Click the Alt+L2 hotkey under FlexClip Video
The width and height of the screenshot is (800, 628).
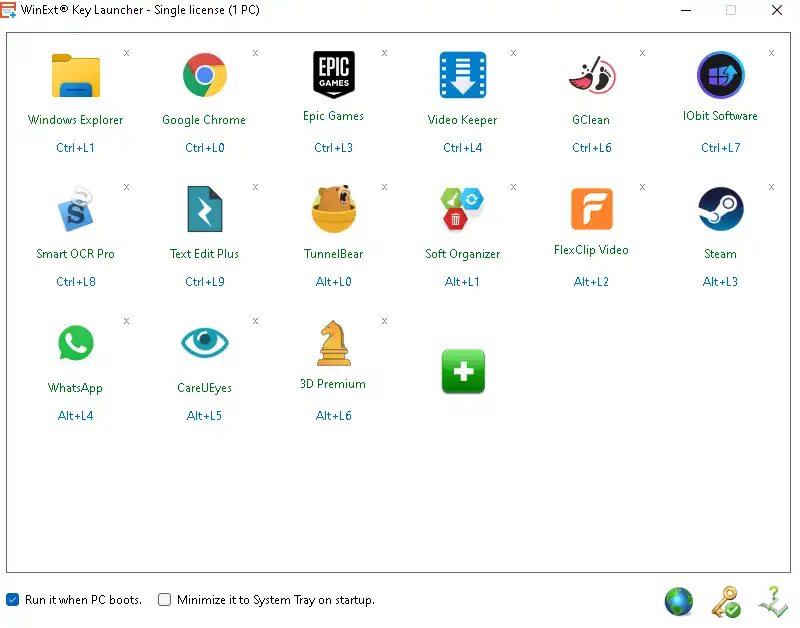pos(591,282)
